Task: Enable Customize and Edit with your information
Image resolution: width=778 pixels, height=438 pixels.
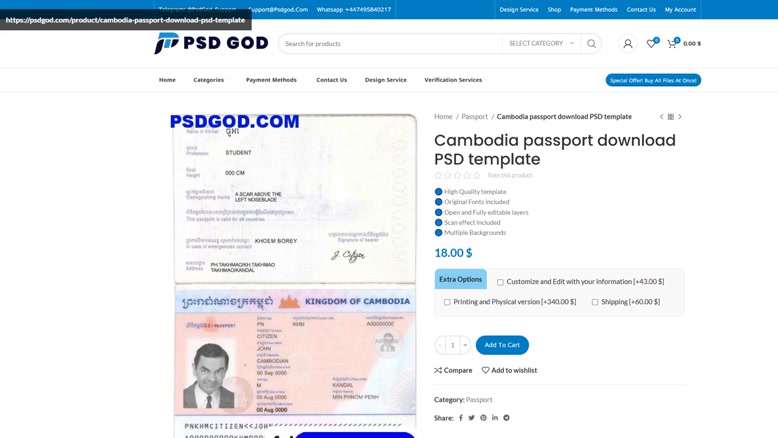Action: click(x=500, y=282)
